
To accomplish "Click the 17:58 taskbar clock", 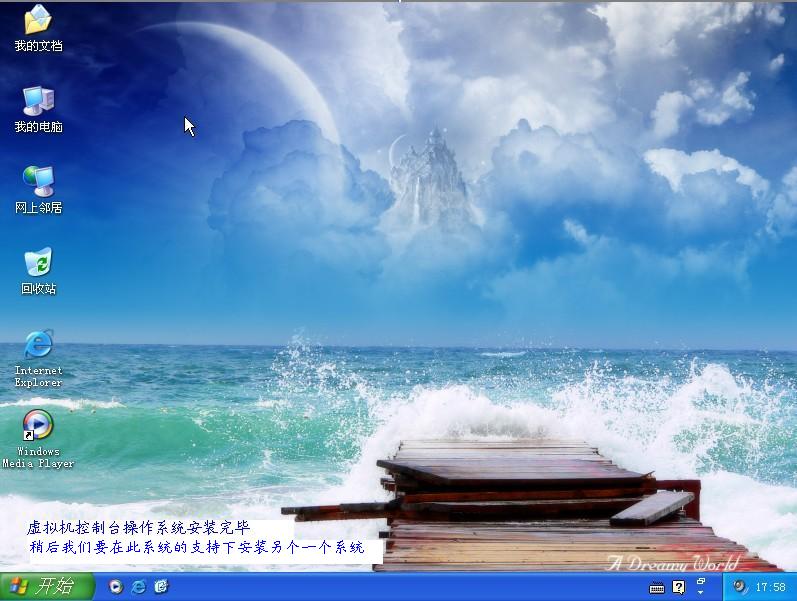I will click(770, 588).
